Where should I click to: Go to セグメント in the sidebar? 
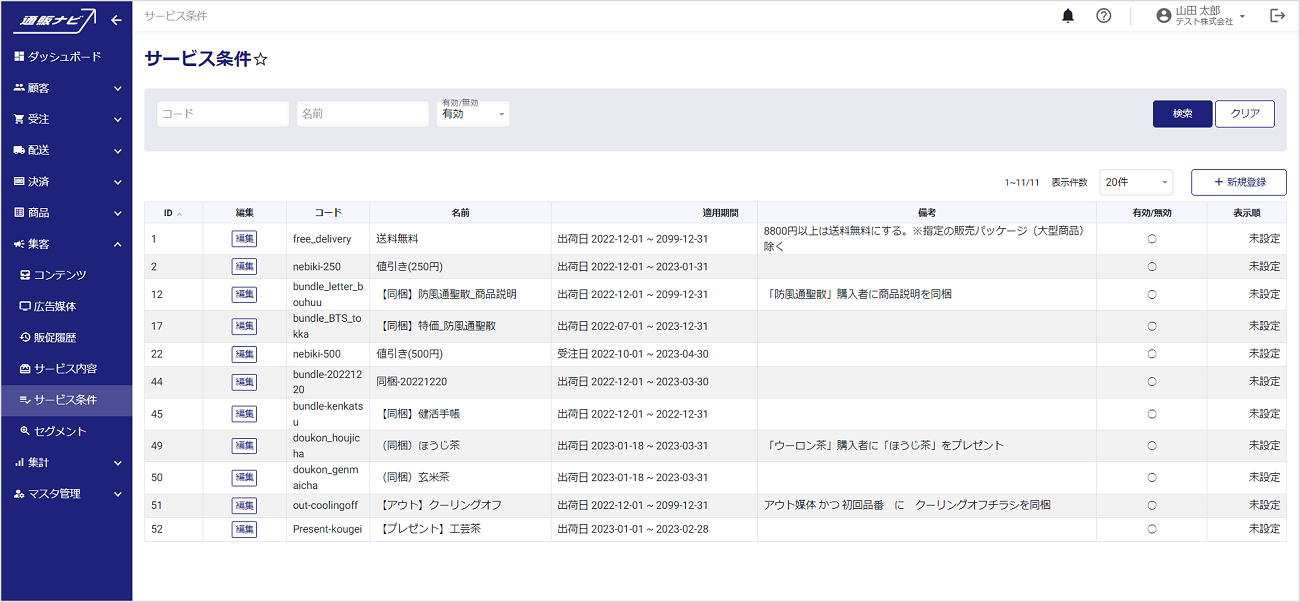click(x=60, y=431)
